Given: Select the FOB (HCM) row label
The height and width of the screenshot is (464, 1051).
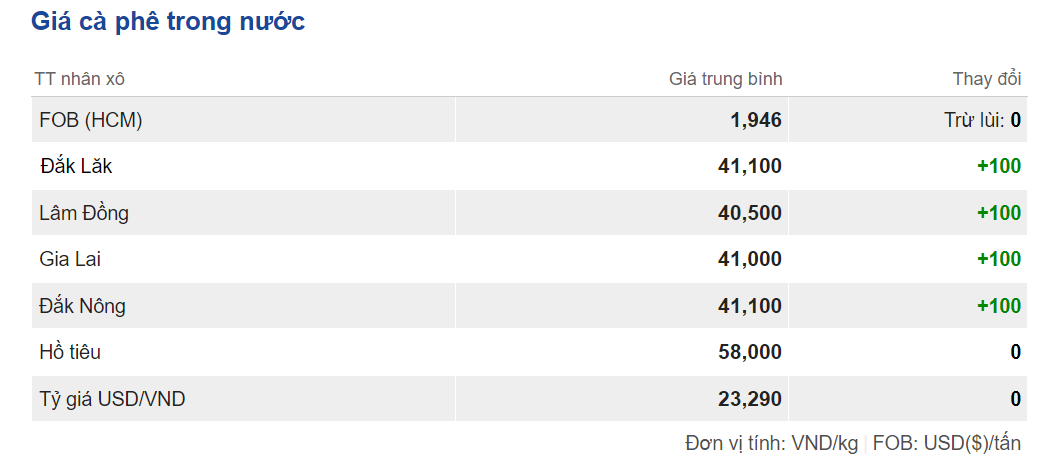Looking at the screenshot, I should 91,120.
